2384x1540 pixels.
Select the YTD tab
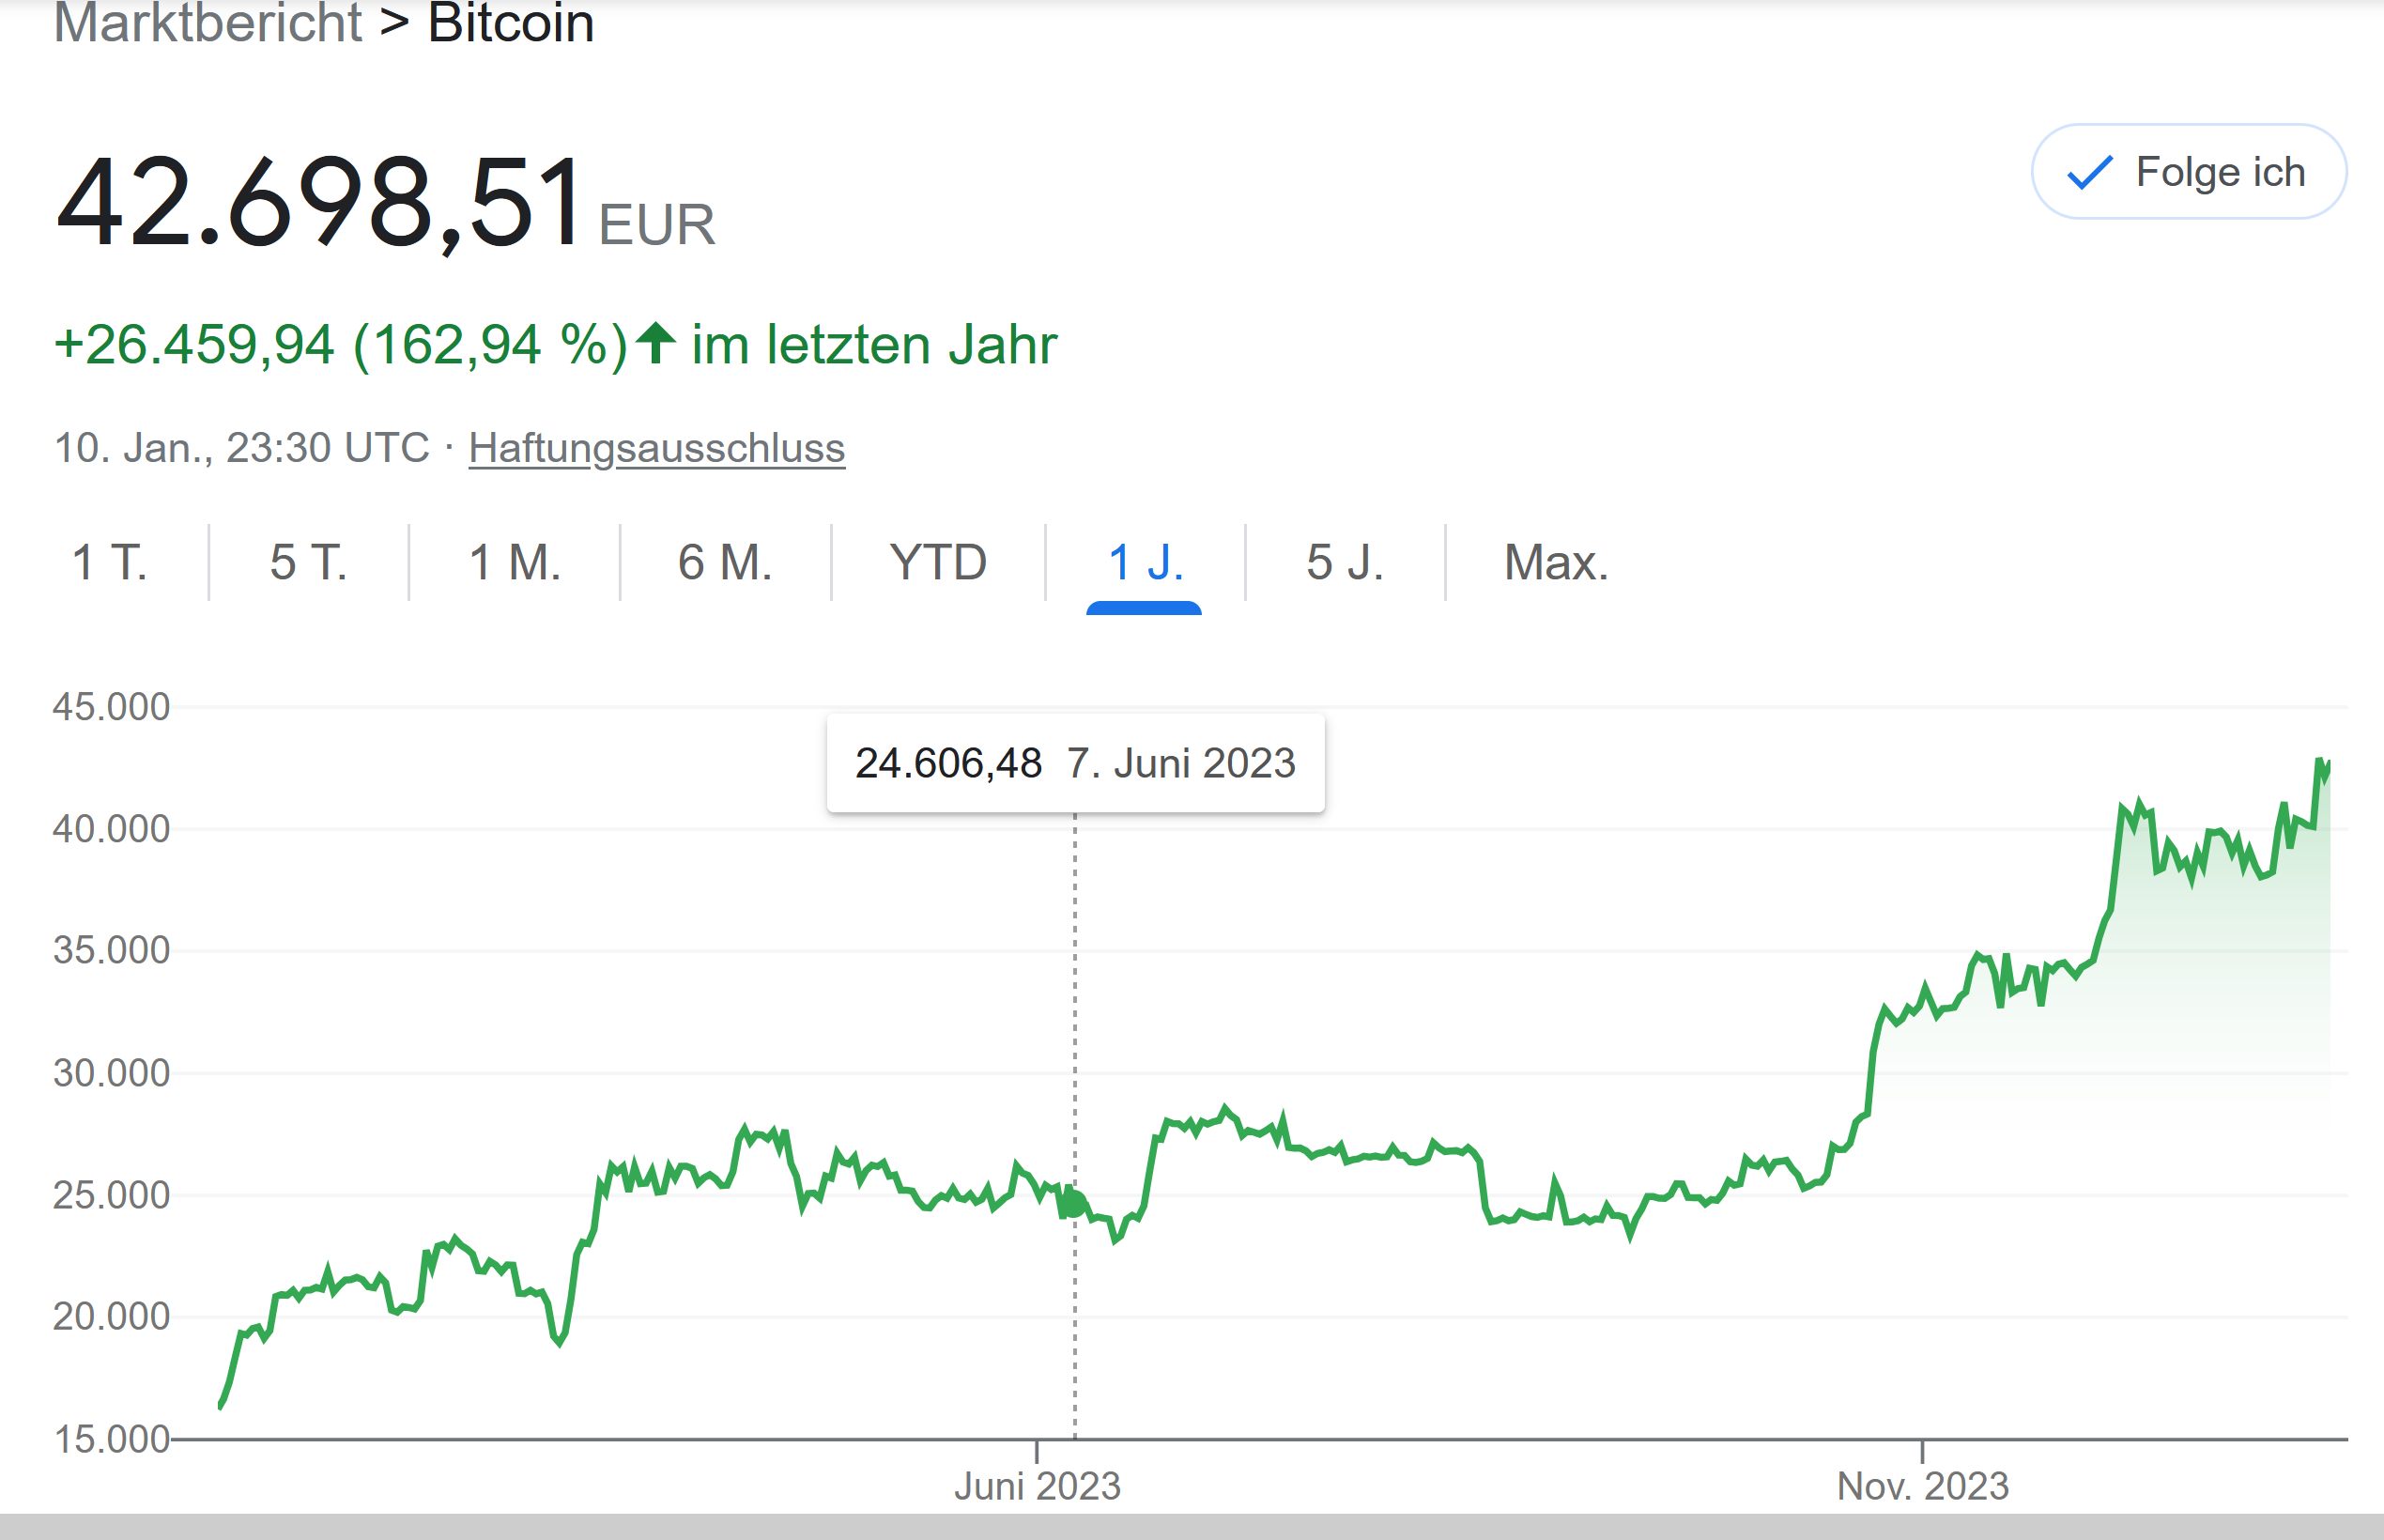[938, 562]
